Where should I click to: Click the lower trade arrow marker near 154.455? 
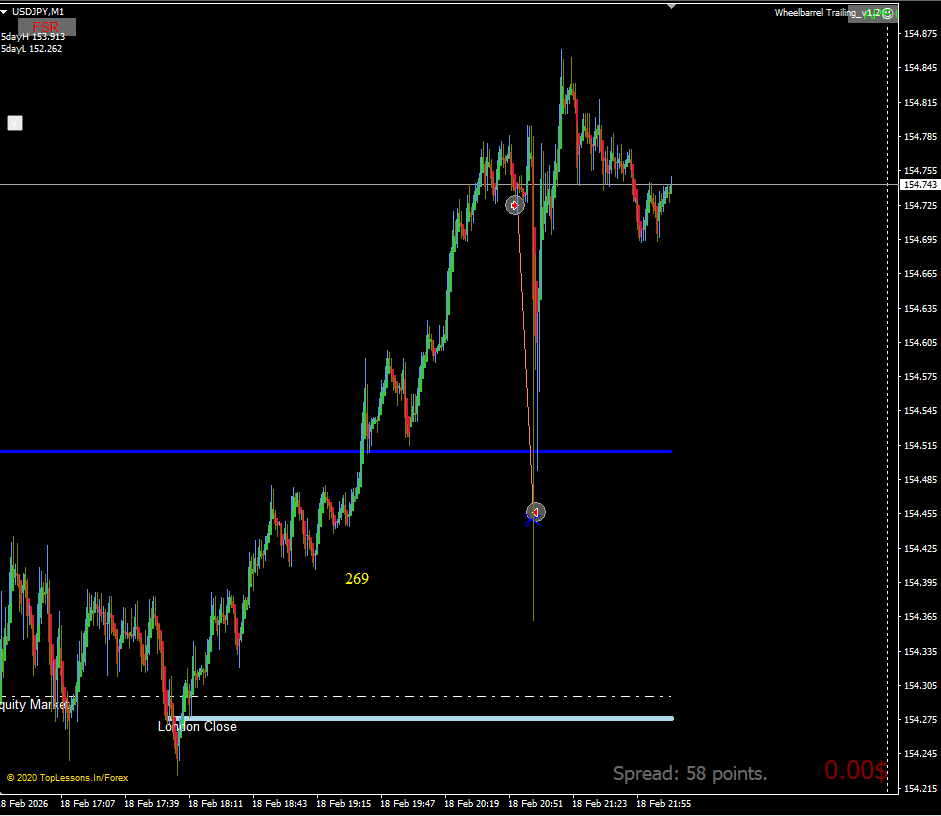[x=535, y=512]
